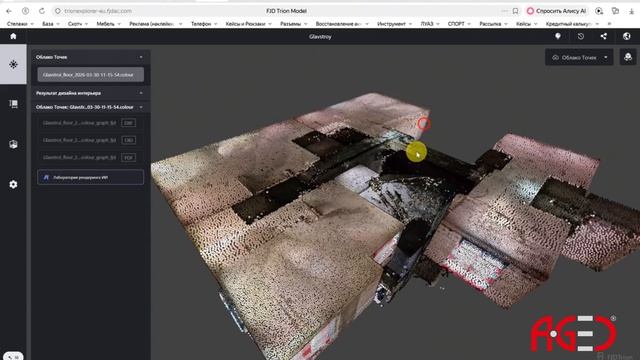Open the СПОРТ bookmarks folder
This screenshot has height=360, width=640.
tap(460, 24)
